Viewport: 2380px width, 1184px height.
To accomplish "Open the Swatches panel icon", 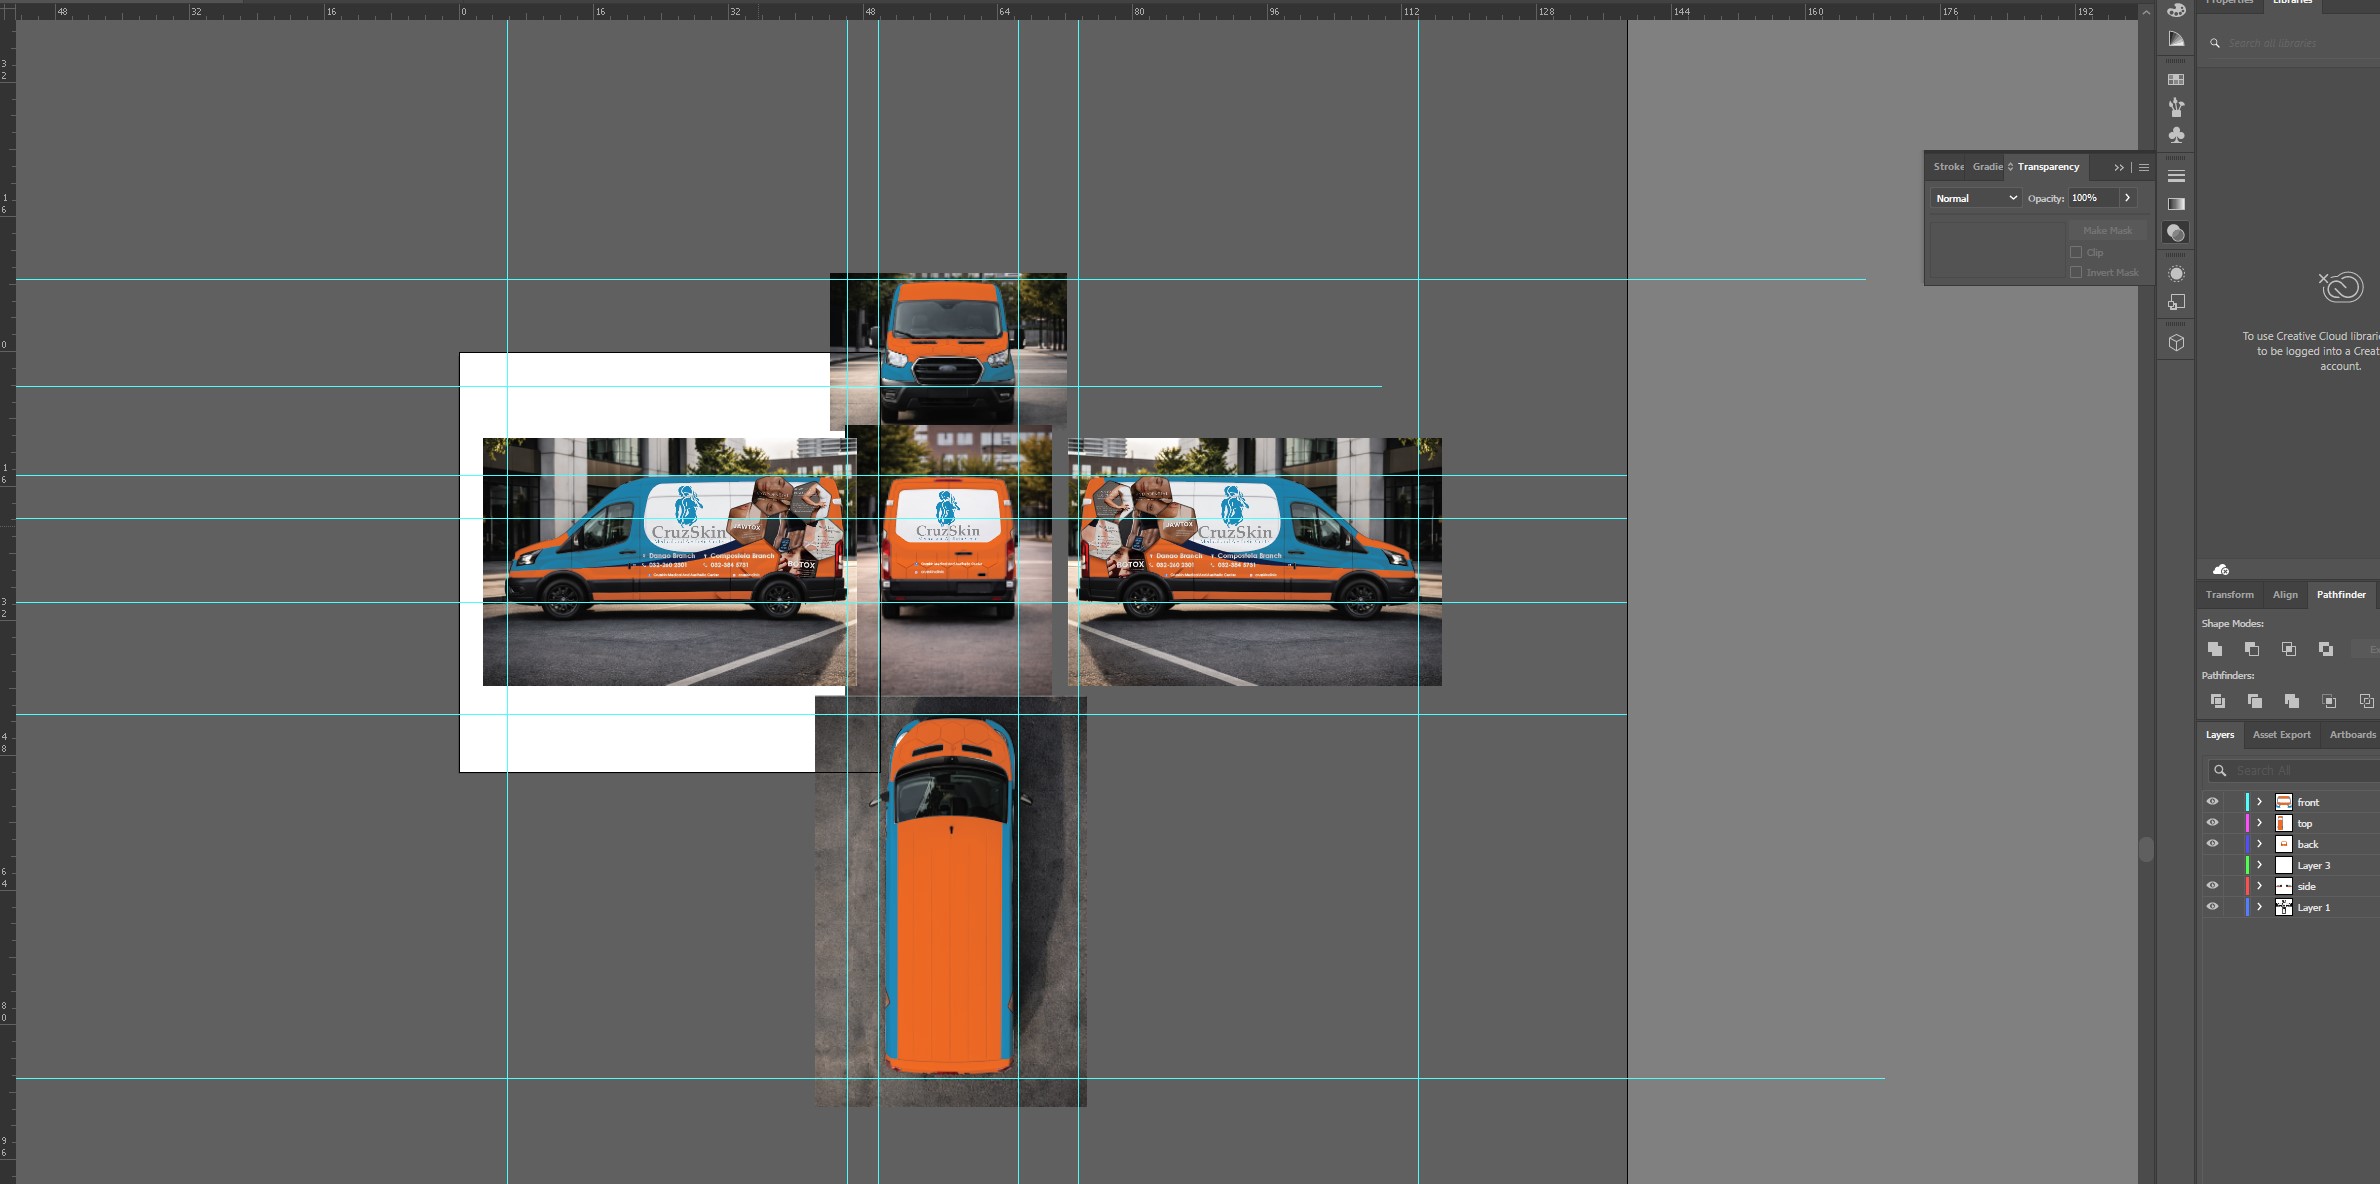I will [2176, 80].
